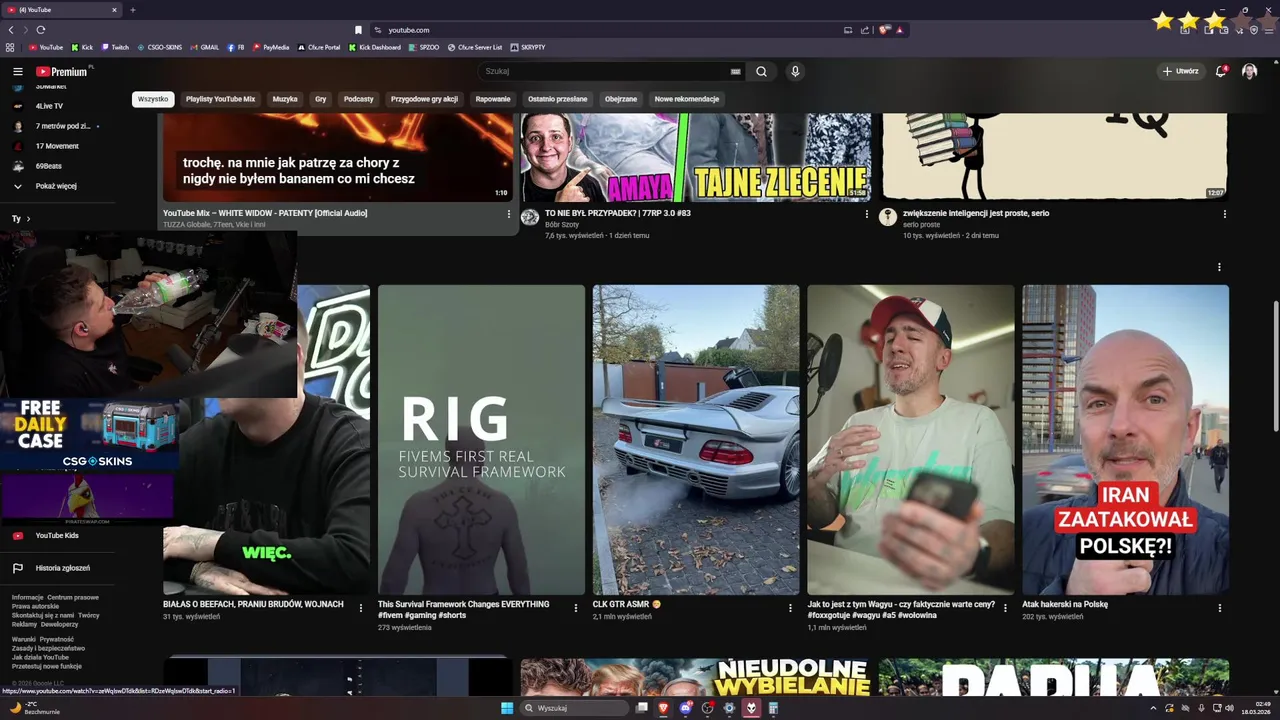Open the CLK GTR ASMR car thumbnail
Viewport: 1280px width, 720px height.
click(696, 440)
